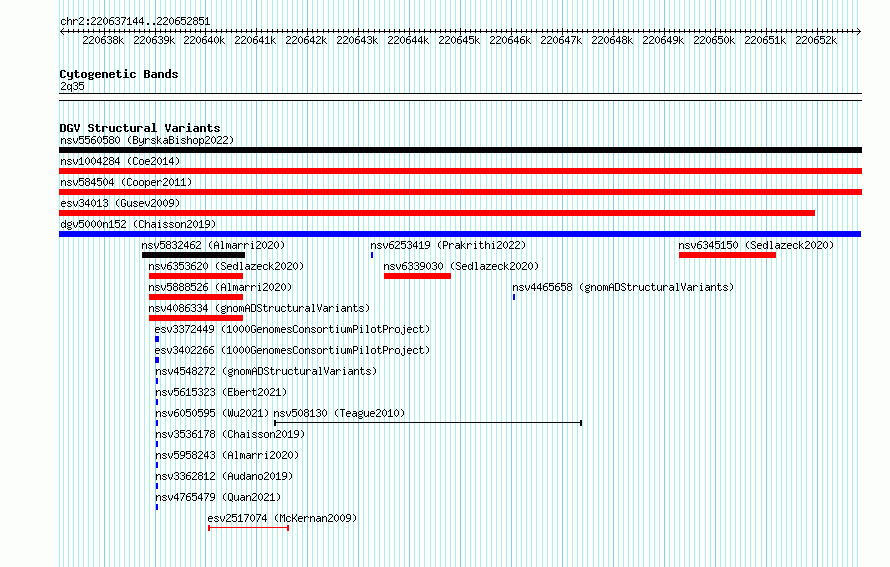Open nsv4765479 (Quan2021) label

[x=218, y=497]
